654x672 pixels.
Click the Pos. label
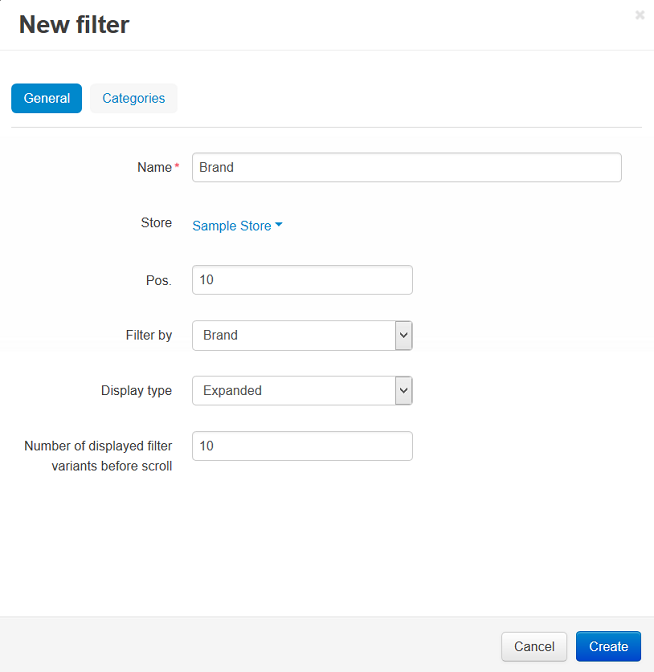click(159, 280)
